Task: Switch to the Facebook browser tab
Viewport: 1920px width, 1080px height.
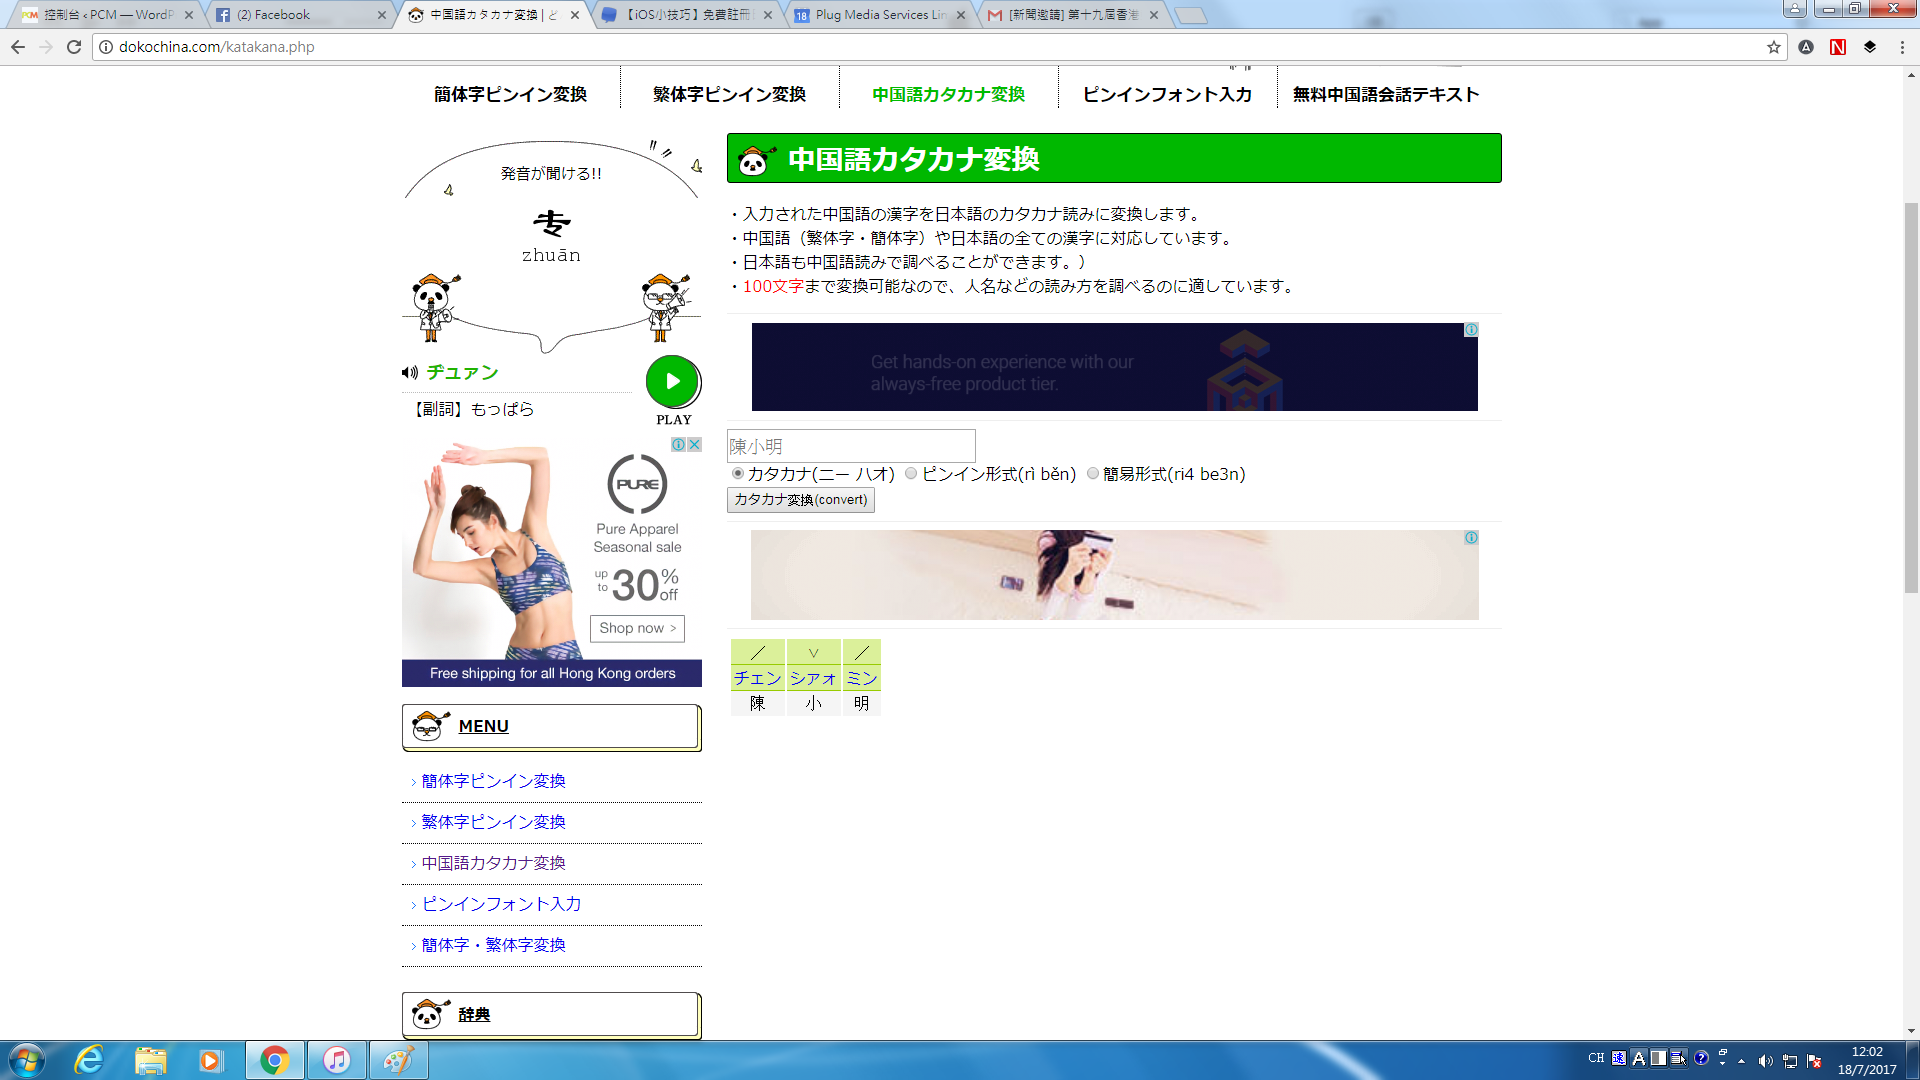Action: pyautogui.click(x=297, y=15)
